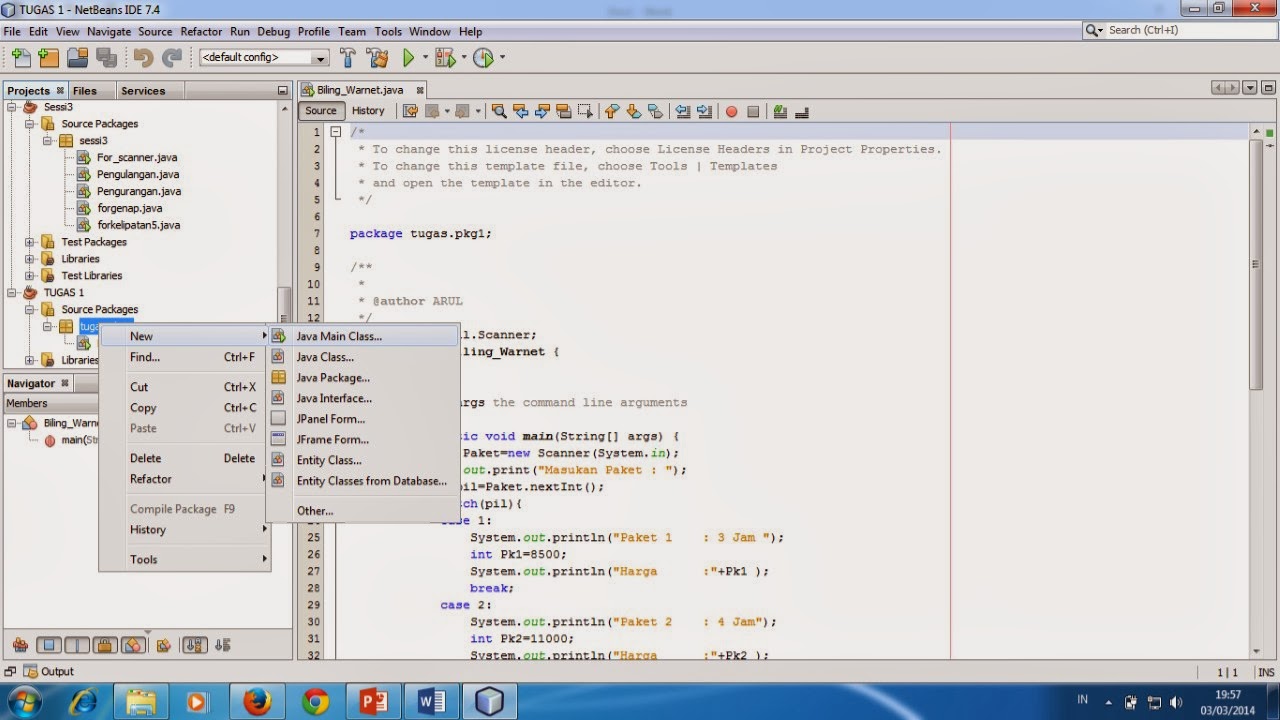Viewport: 1280px width, 720px height.
Task: Click the Debug Project icon
Action: pyautogui.click(x=444, y=58)
